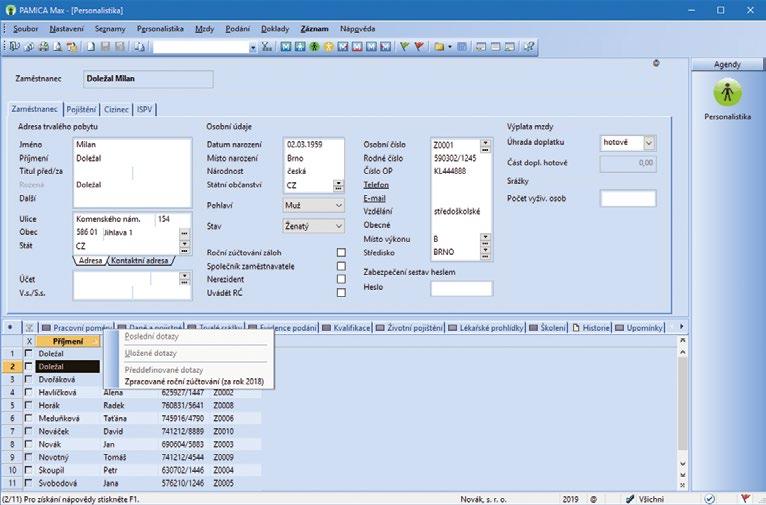The width and height of the screenshot is (766, 505).
Task: Open the Úhrada doplatku dropdown
Action: coord(628,143)
